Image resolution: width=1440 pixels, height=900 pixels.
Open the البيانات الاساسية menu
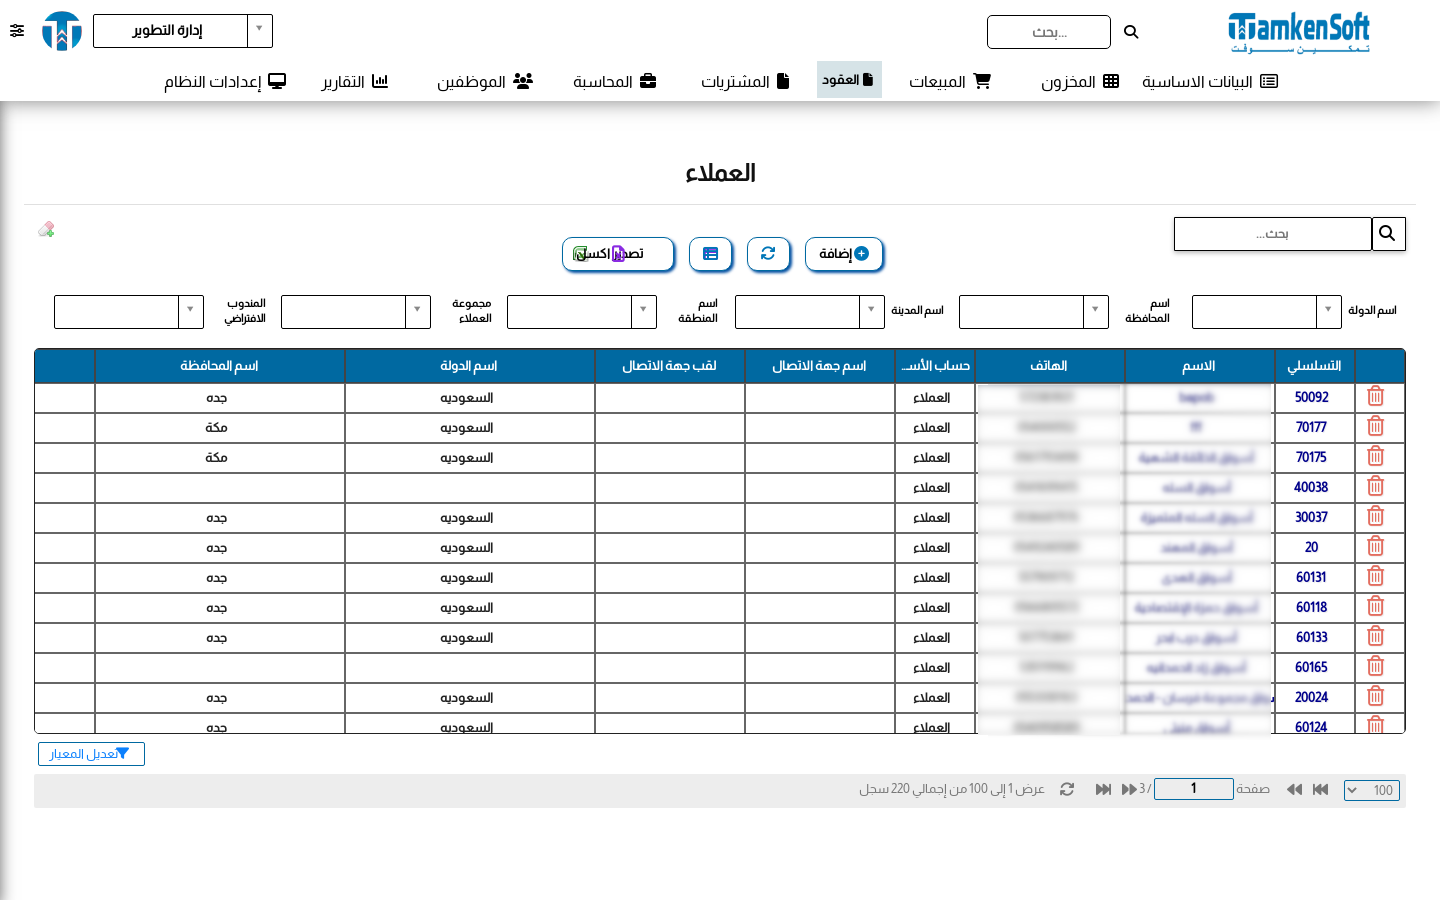tap(1210, 81)
